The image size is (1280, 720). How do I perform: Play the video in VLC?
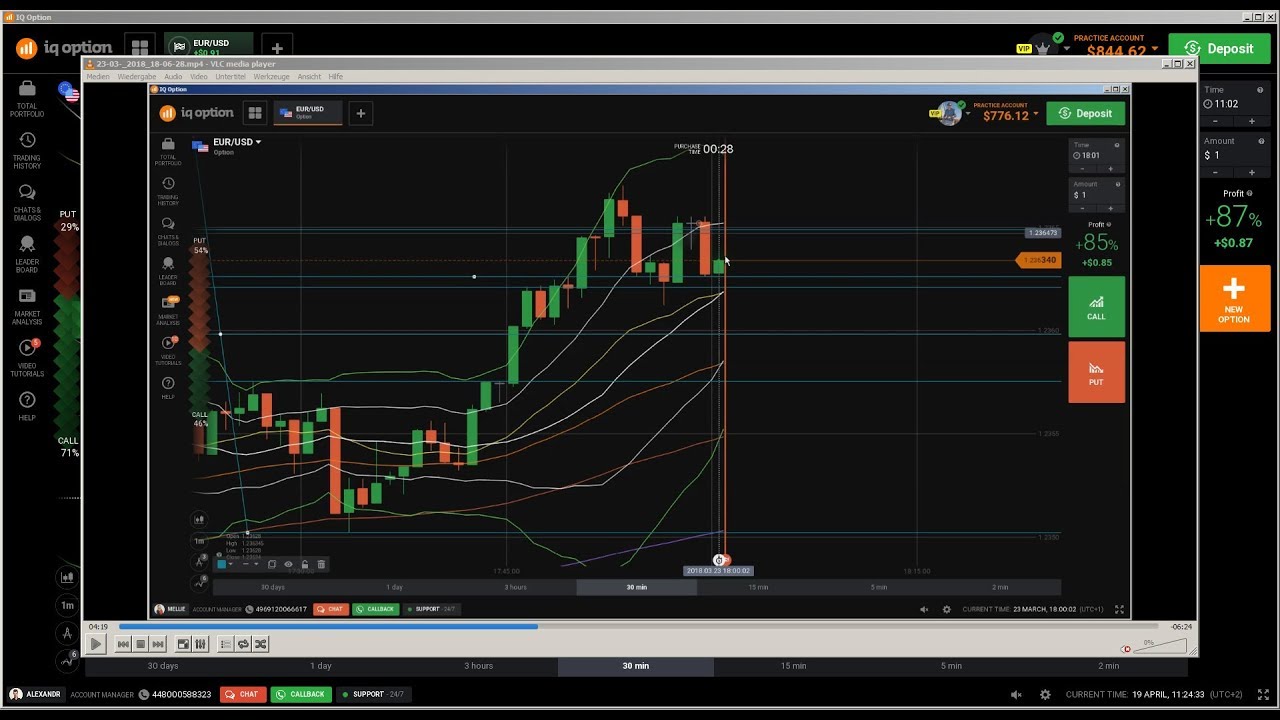click(x=96, y=644)
